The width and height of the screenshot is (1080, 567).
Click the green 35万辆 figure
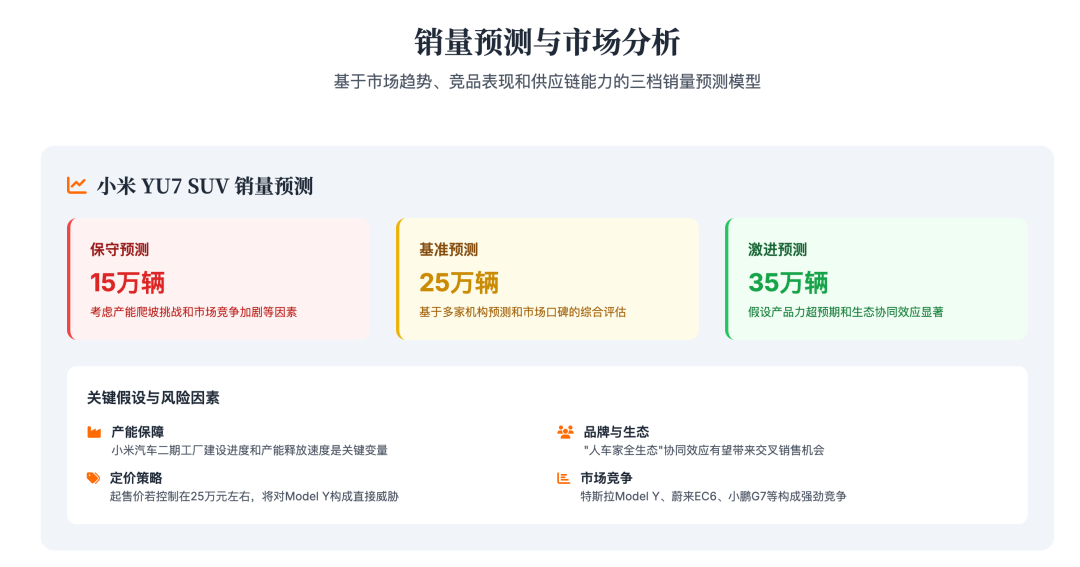coord(788,282)
